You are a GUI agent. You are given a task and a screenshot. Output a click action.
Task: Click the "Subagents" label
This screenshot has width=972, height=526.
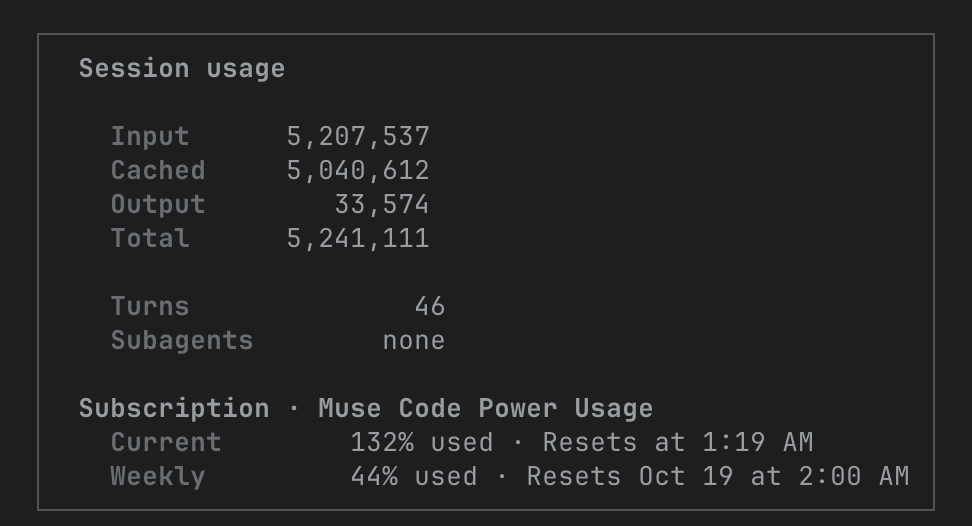[x=182, y=341]
